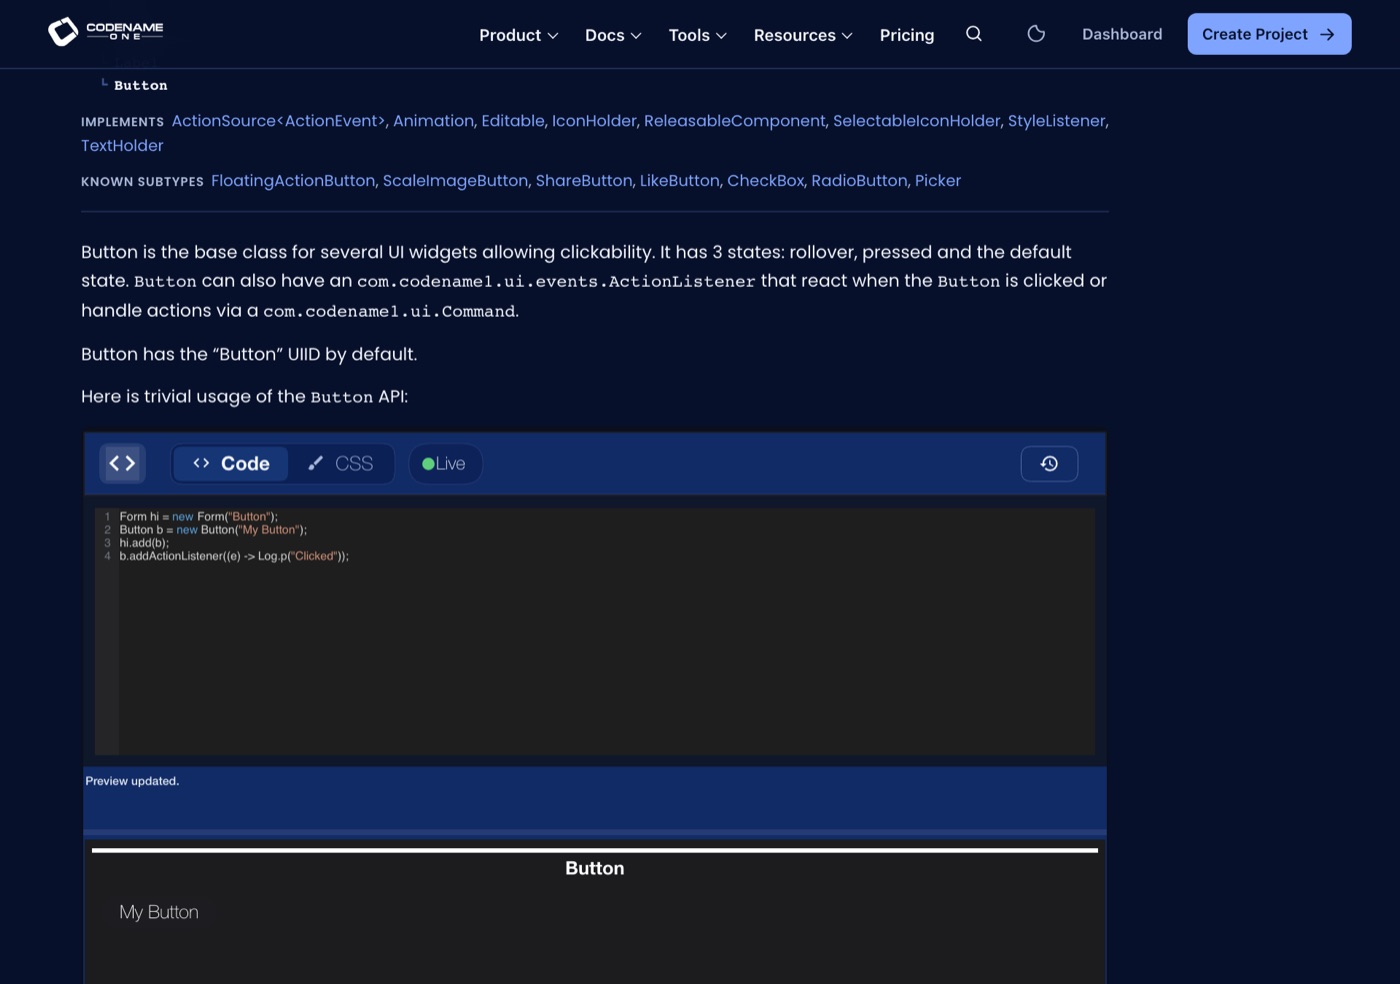The width and height of the screenshot is (1400, 984).
Task: Click the code brackets icon button
Action: [122, 463]
